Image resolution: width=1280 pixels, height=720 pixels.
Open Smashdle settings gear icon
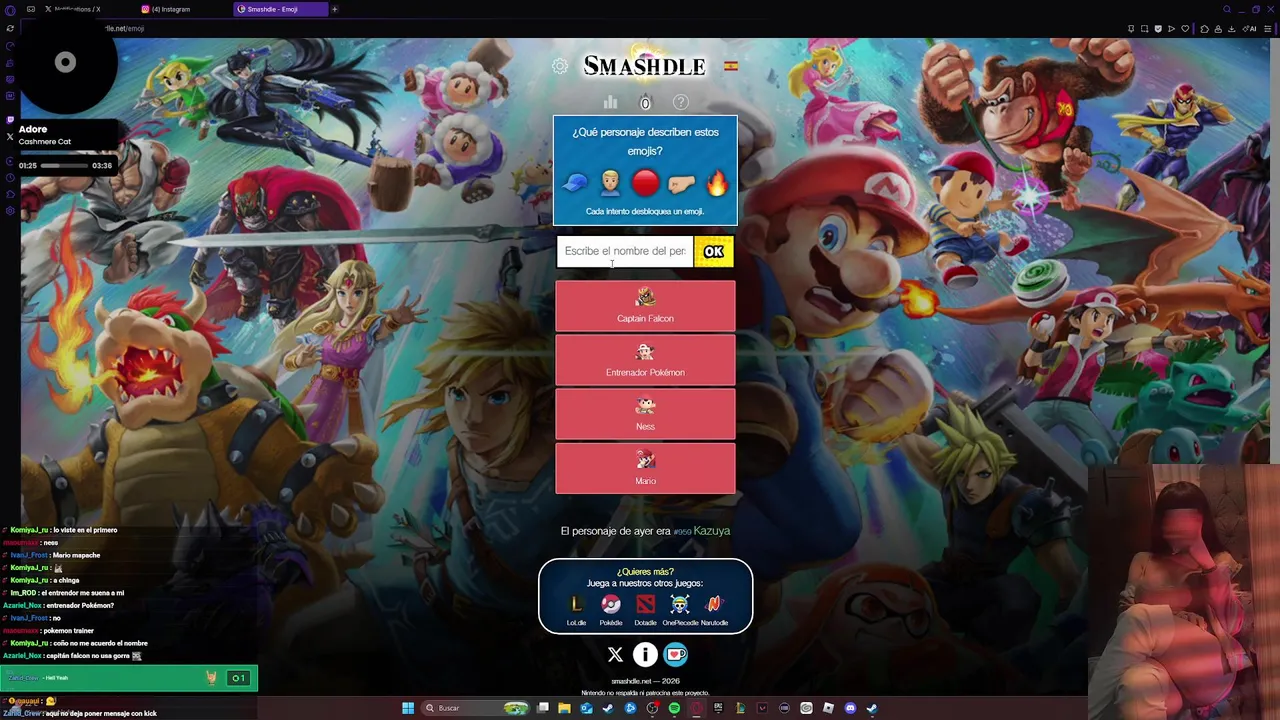coord(560,66)
